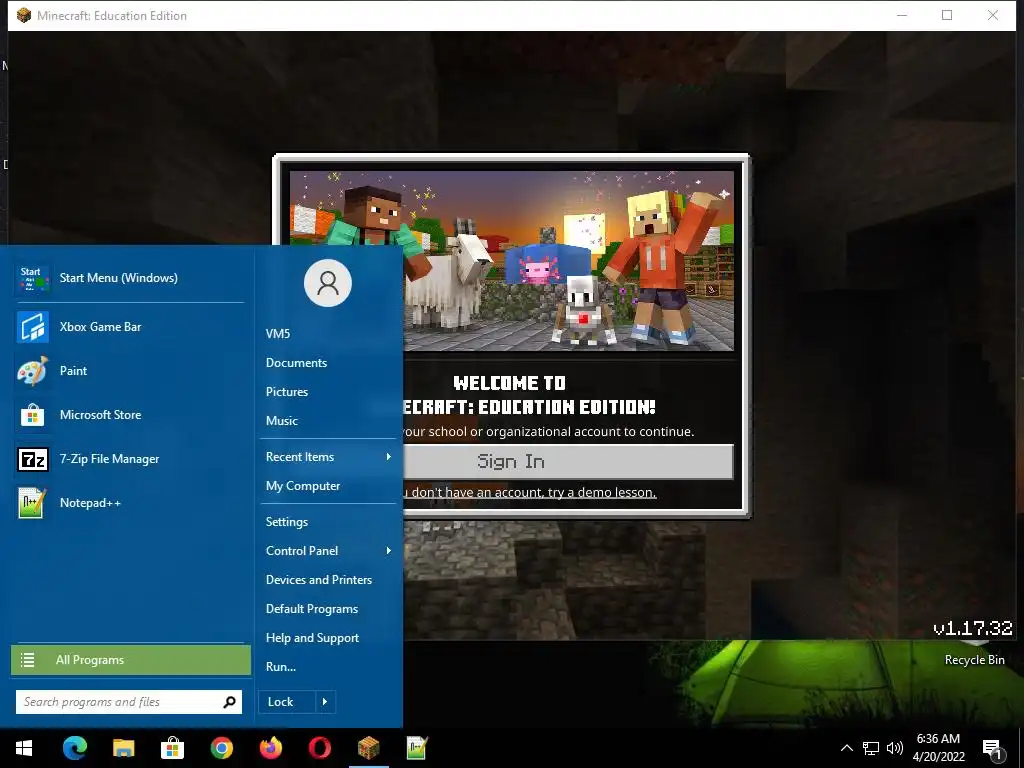Open Microsoft Store from start menu list
1024x768 pixels.
pos(129,415)
